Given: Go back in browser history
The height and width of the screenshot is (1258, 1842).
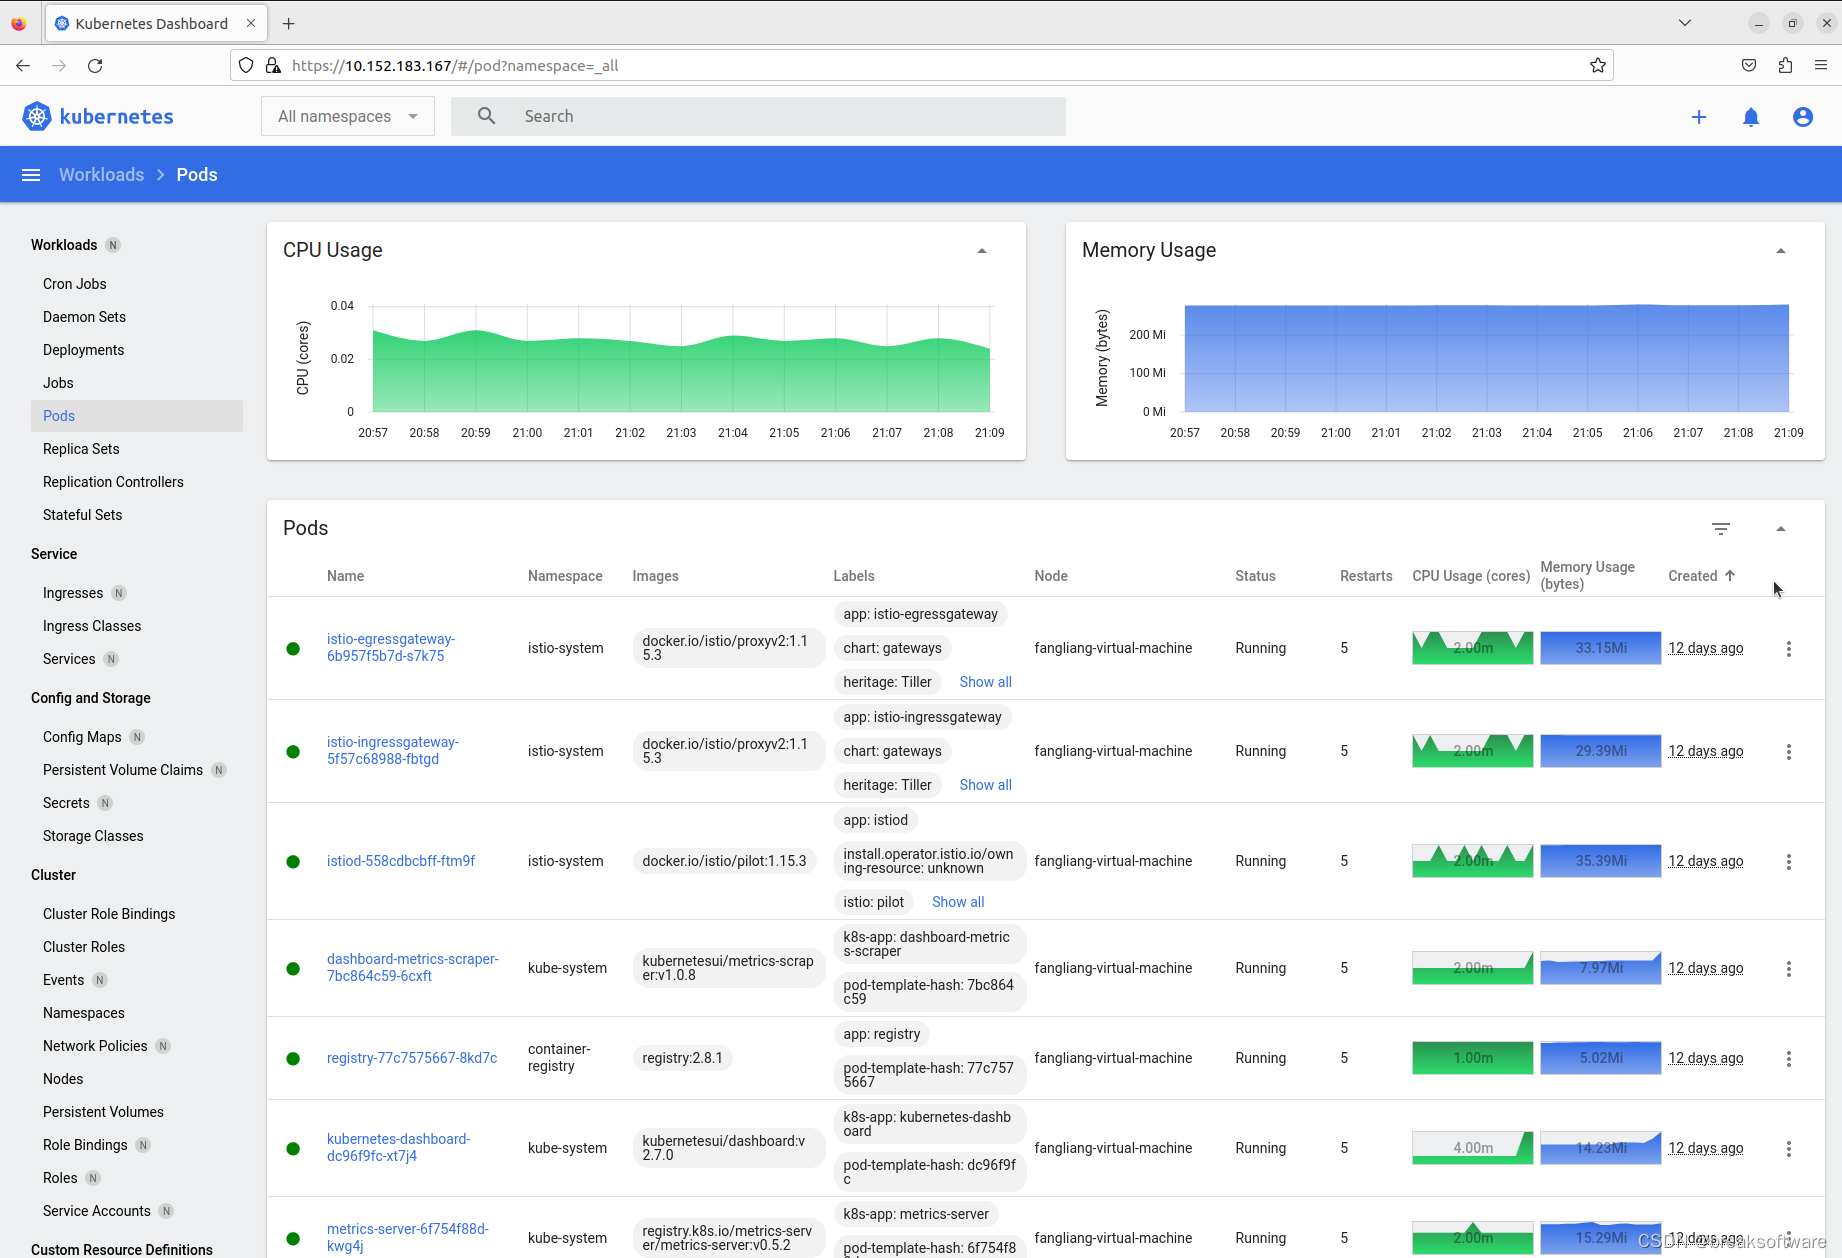Looking at the screenshot, I should (23, 66).
